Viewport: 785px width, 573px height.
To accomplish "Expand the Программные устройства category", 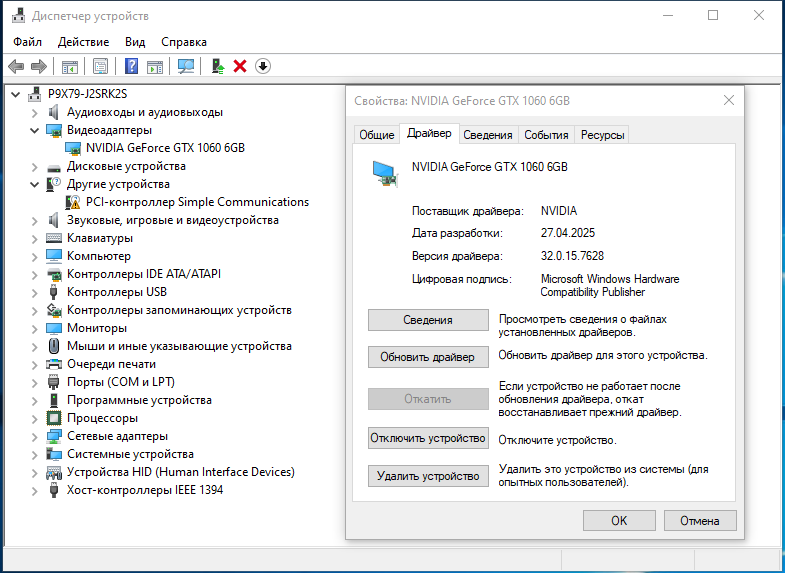I will pyautogui.click(x=35, y=401).
